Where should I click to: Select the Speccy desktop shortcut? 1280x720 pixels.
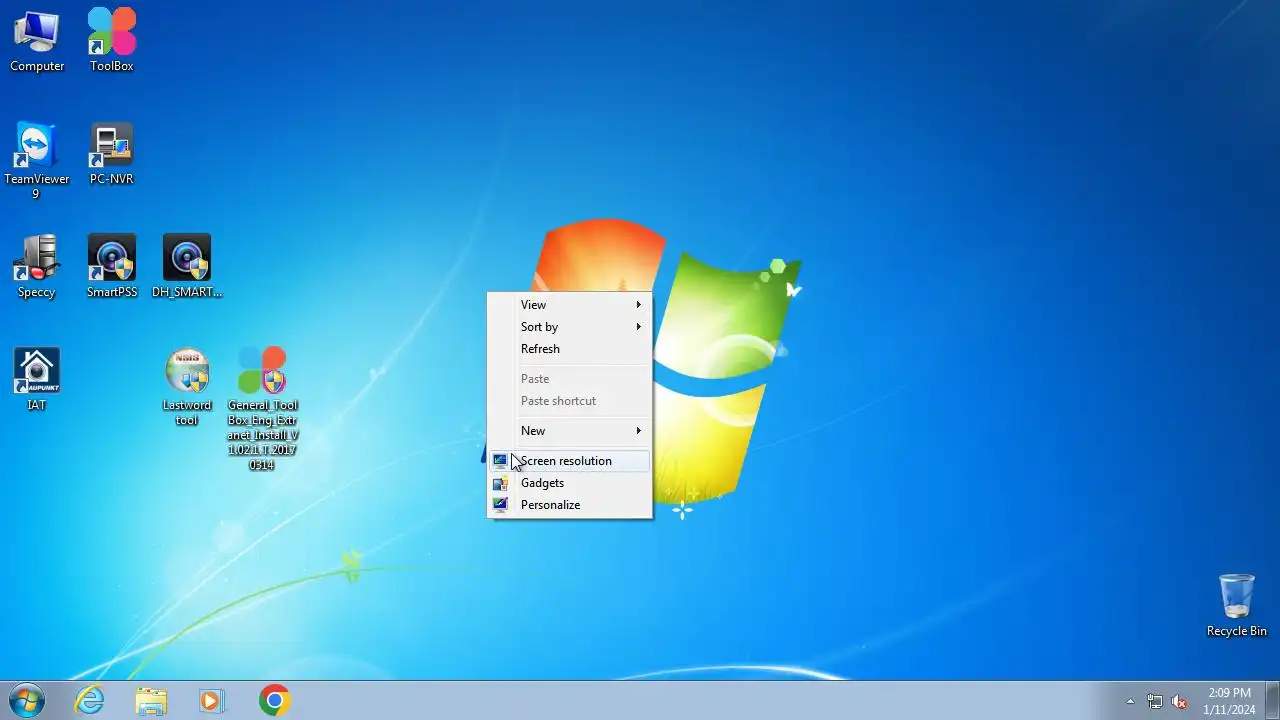click(37, 267)
